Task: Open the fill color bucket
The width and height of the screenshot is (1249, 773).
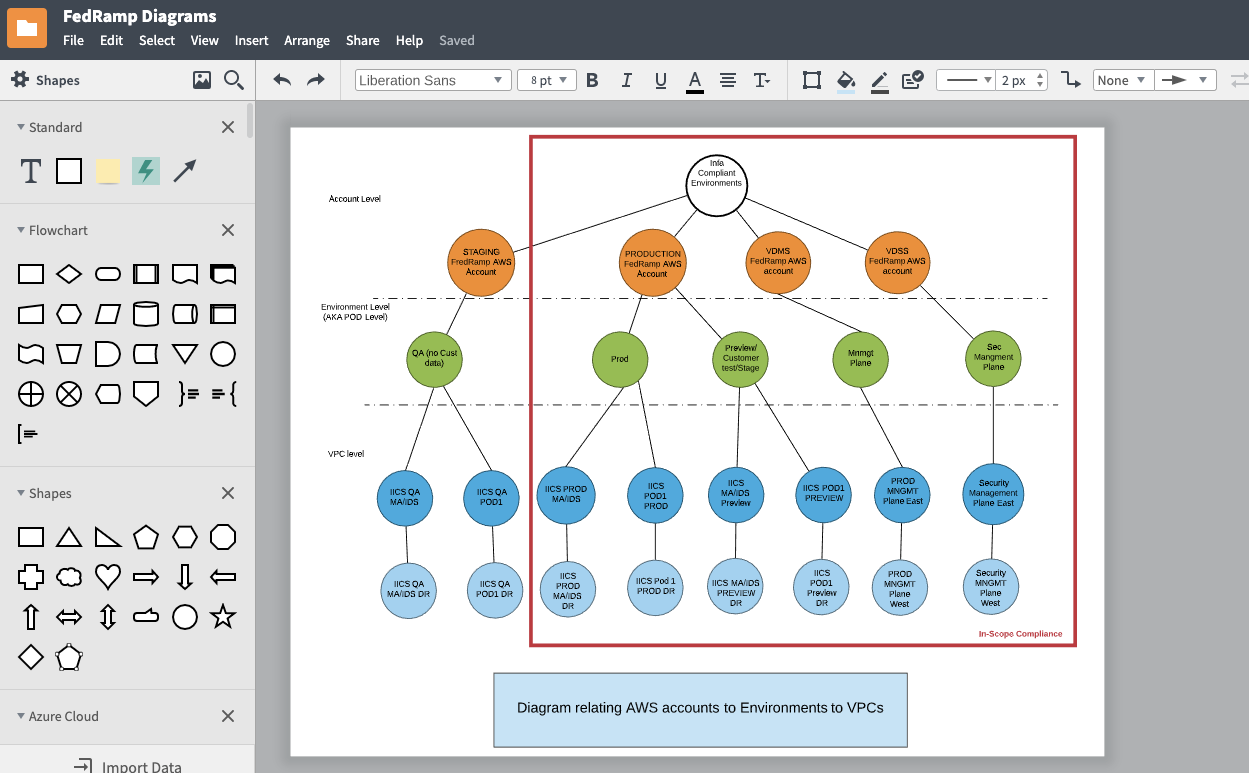Action: 846,81
